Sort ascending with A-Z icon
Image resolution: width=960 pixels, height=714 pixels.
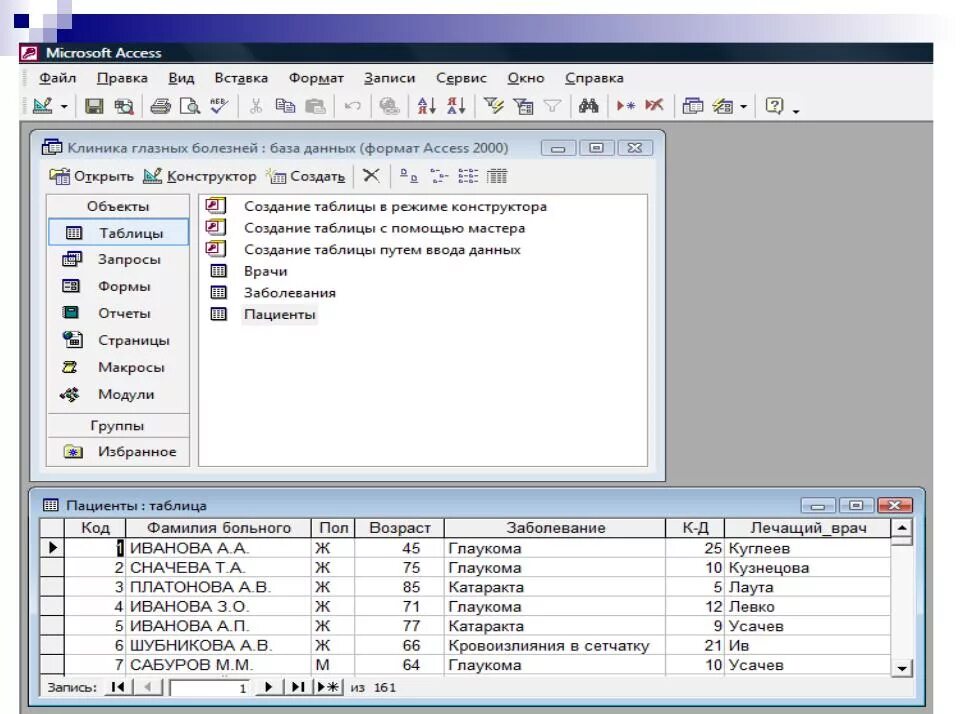(426, 106)
